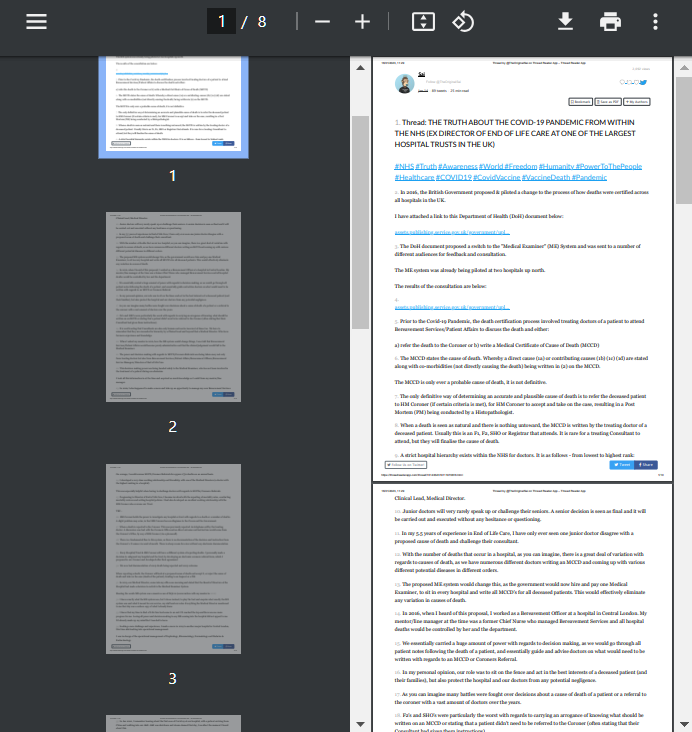The width and height of the screenshot is (692, 732).
Task: Open the gov.uk link after the consultation results sentence
Action: point(452,307)
